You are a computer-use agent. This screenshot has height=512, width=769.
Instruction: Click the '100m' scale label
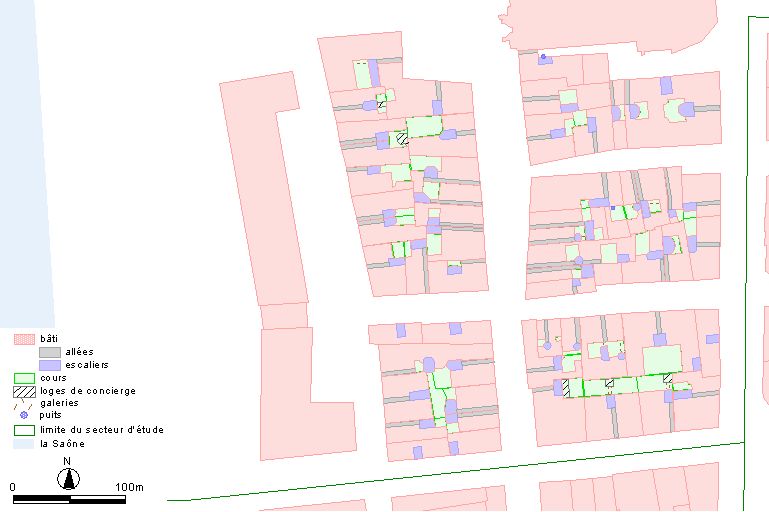click(x=129, y=487)
